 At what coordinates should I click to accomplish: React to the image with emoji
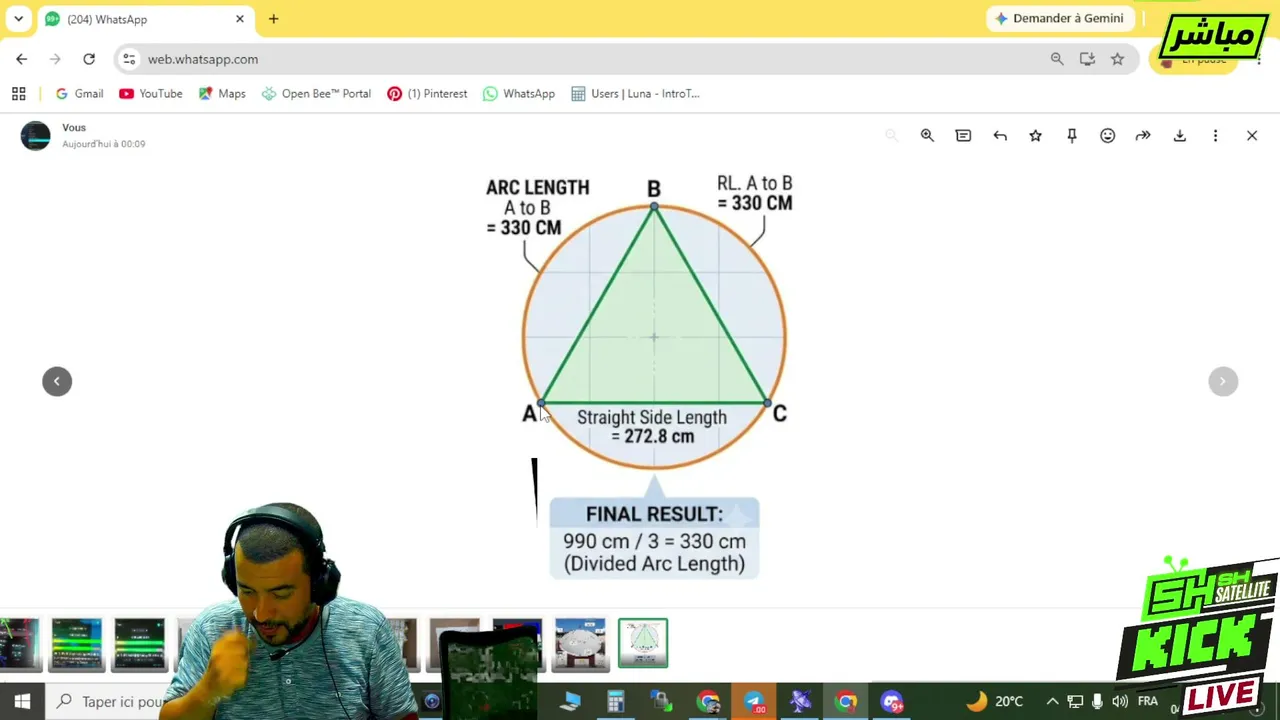(1107, 136)
